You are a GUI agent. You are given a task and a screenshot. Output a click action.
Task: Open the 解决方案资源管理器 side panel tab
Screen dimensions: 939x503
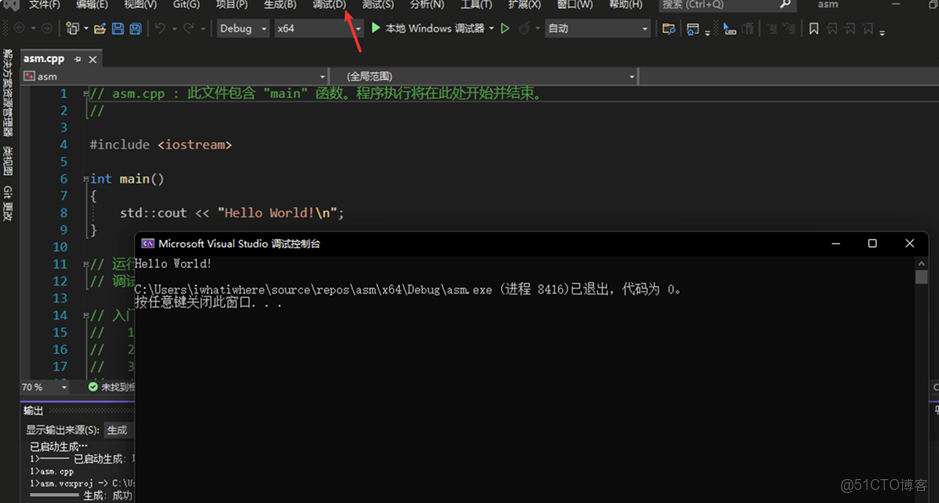pyautogui.click(x=8, y=93)
